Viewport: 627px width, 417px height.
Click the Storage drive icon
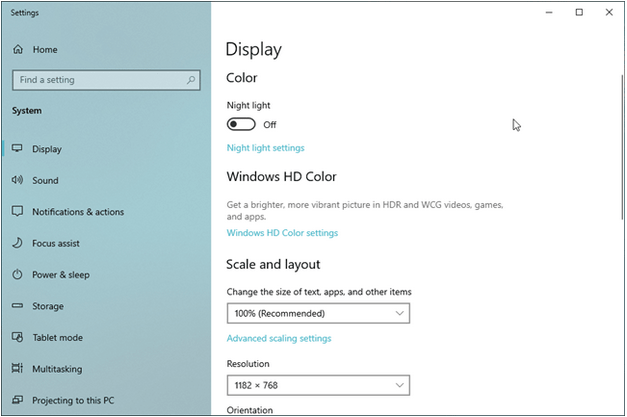(x=17, y=306)
